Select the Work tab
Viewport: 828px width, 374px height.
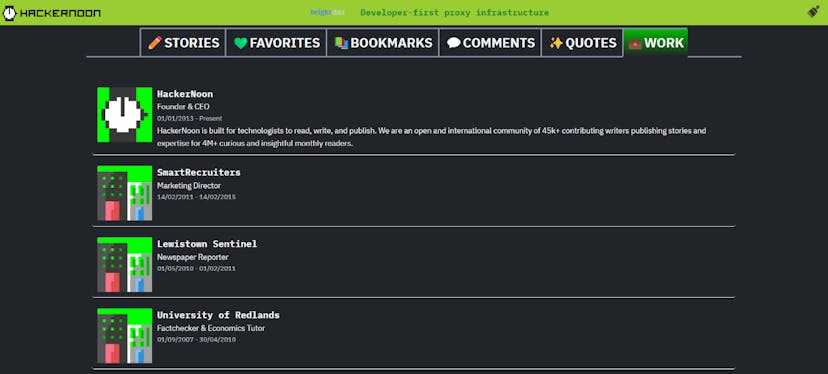pyautogui.click(x=655, y=42)
